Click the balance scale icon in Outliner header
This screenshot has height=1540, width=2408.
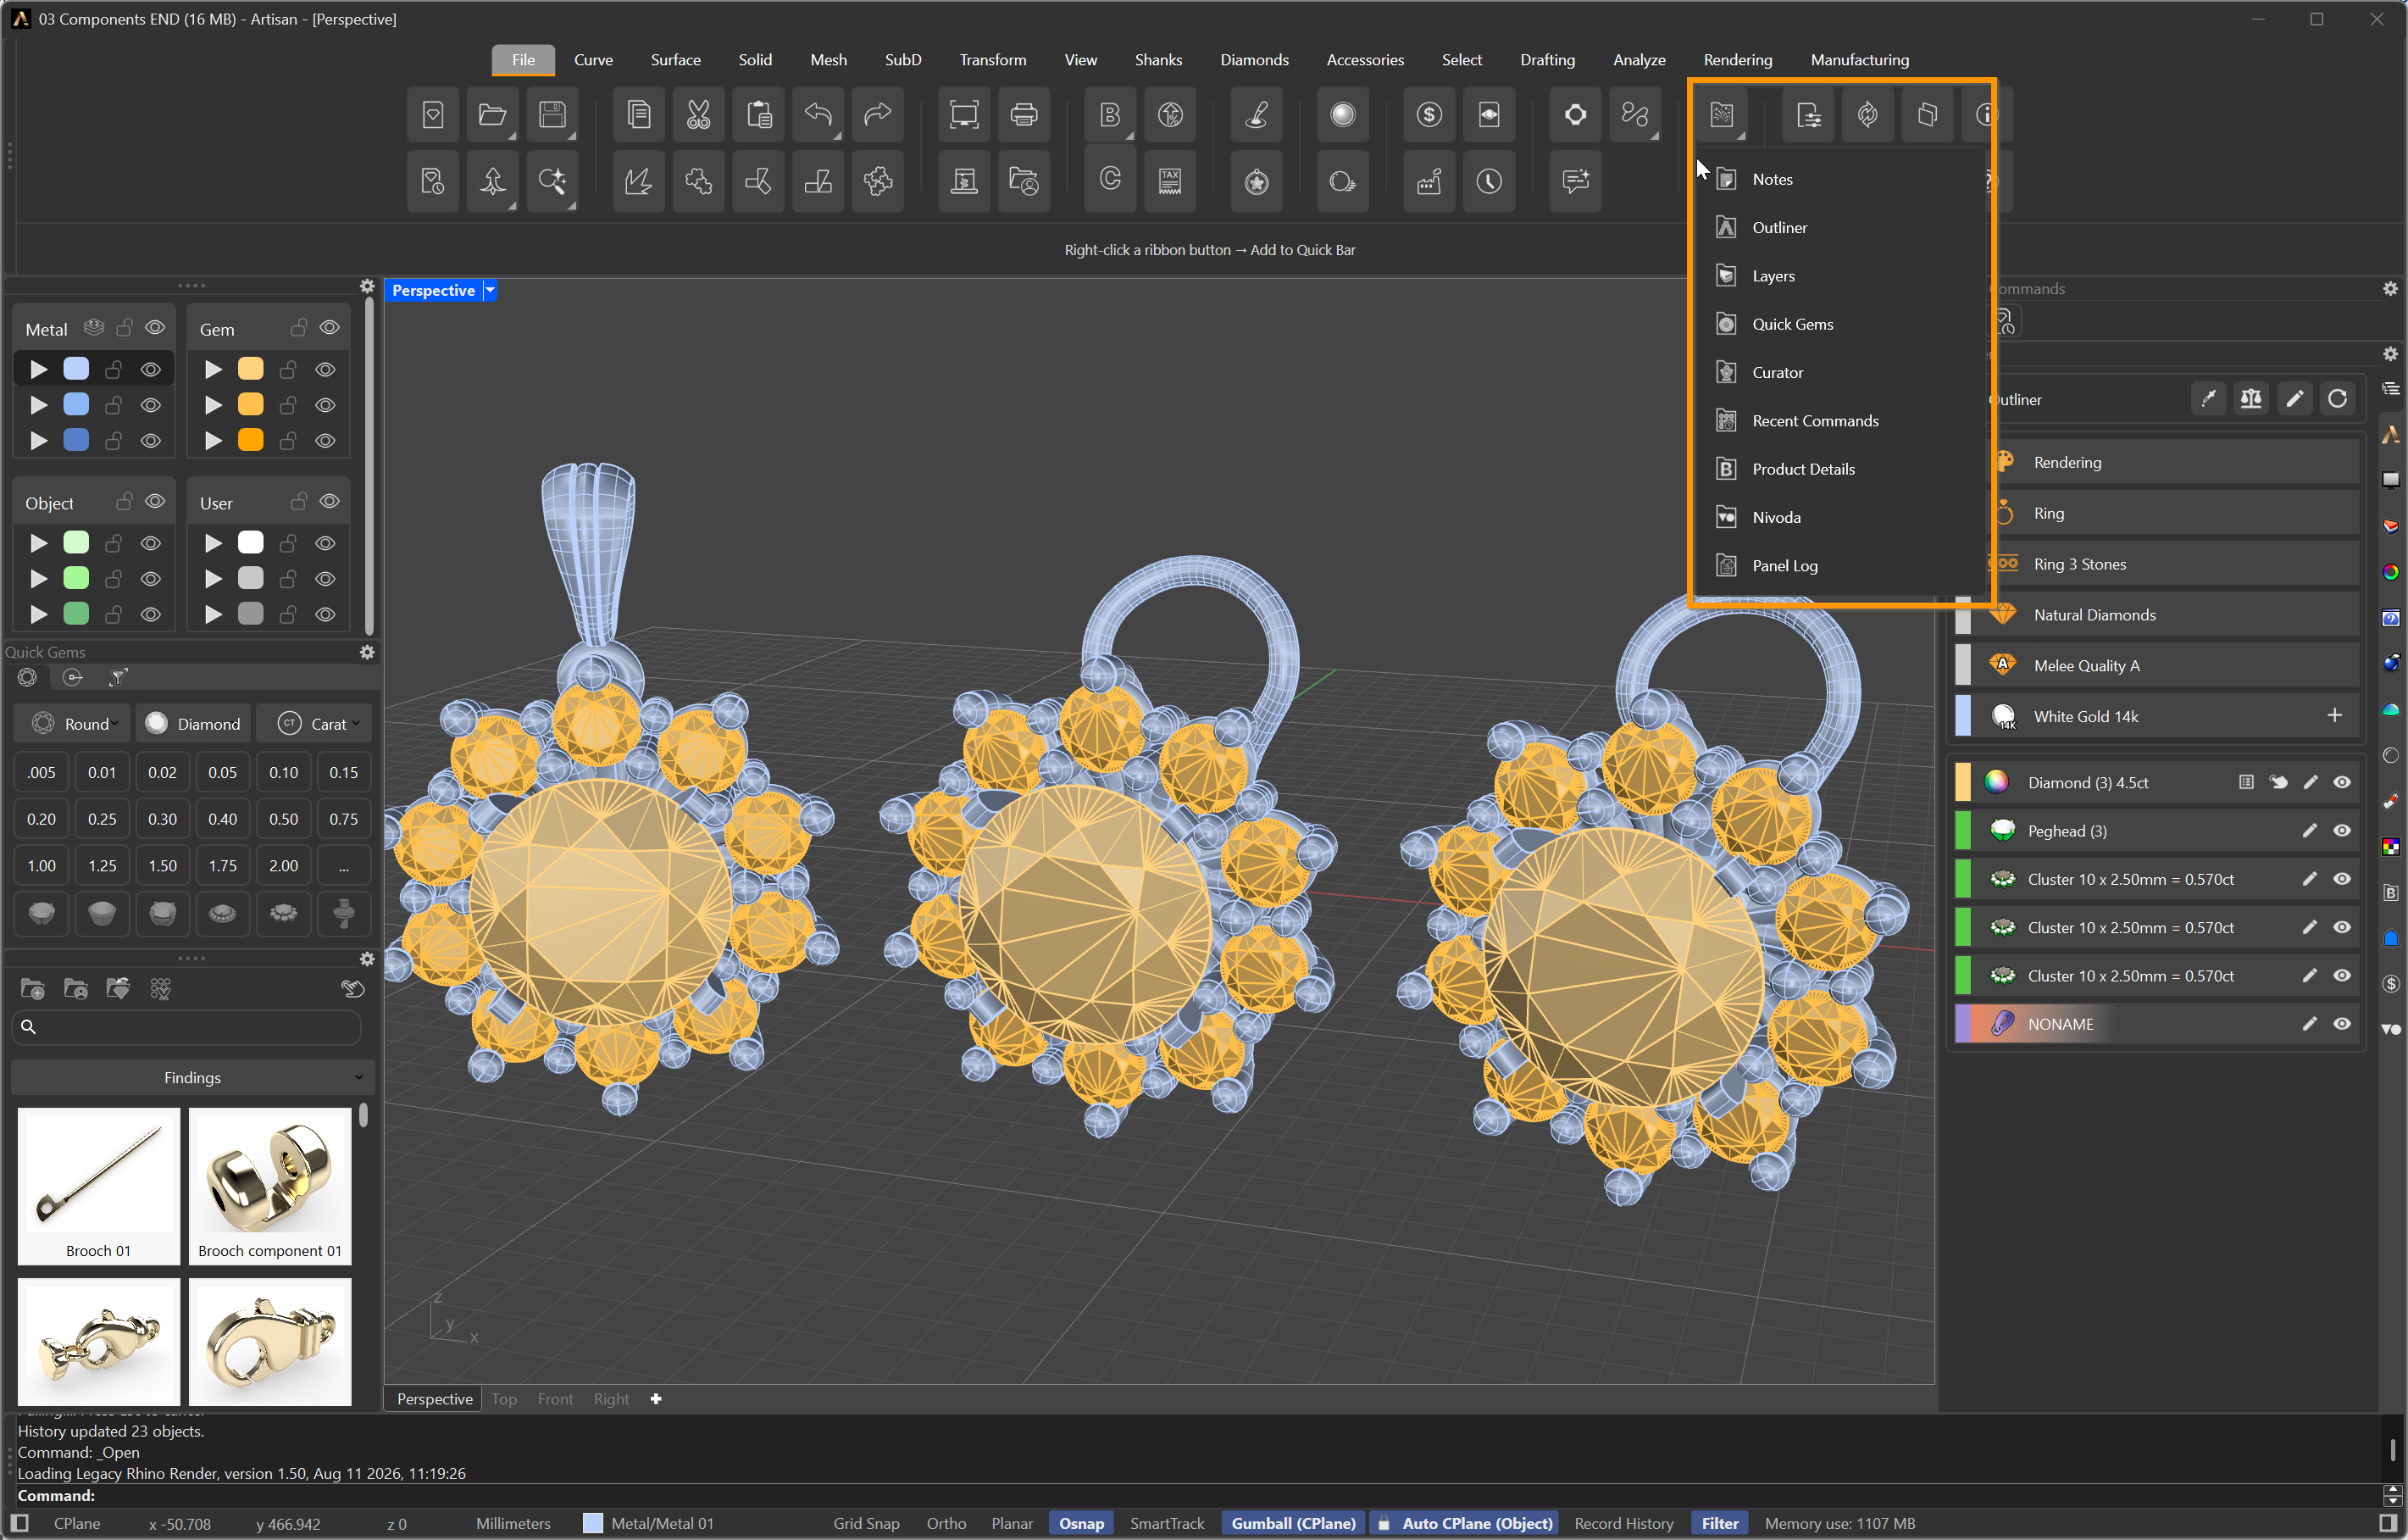pyautogui.click(x=2251, y=400)
